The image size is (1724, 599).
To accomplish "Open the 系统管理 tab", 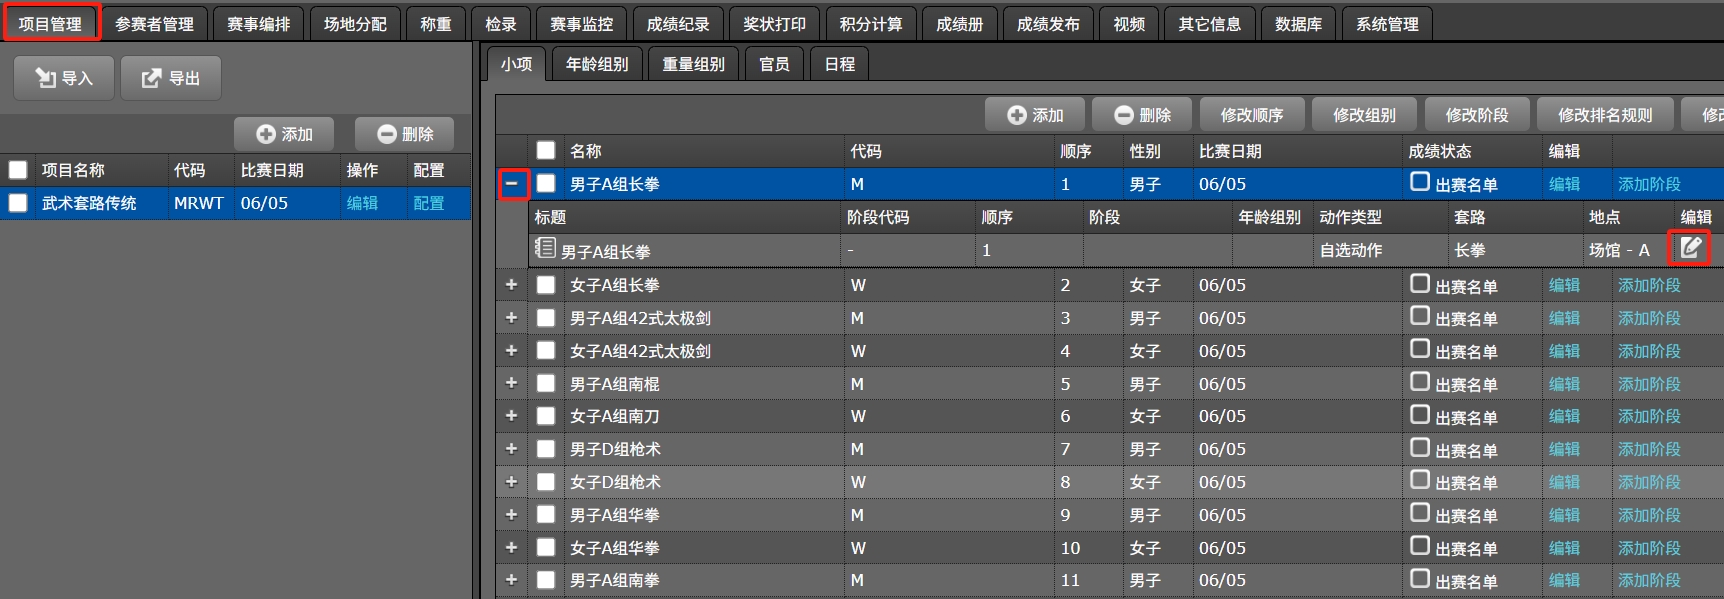I will pos(1387,24).
